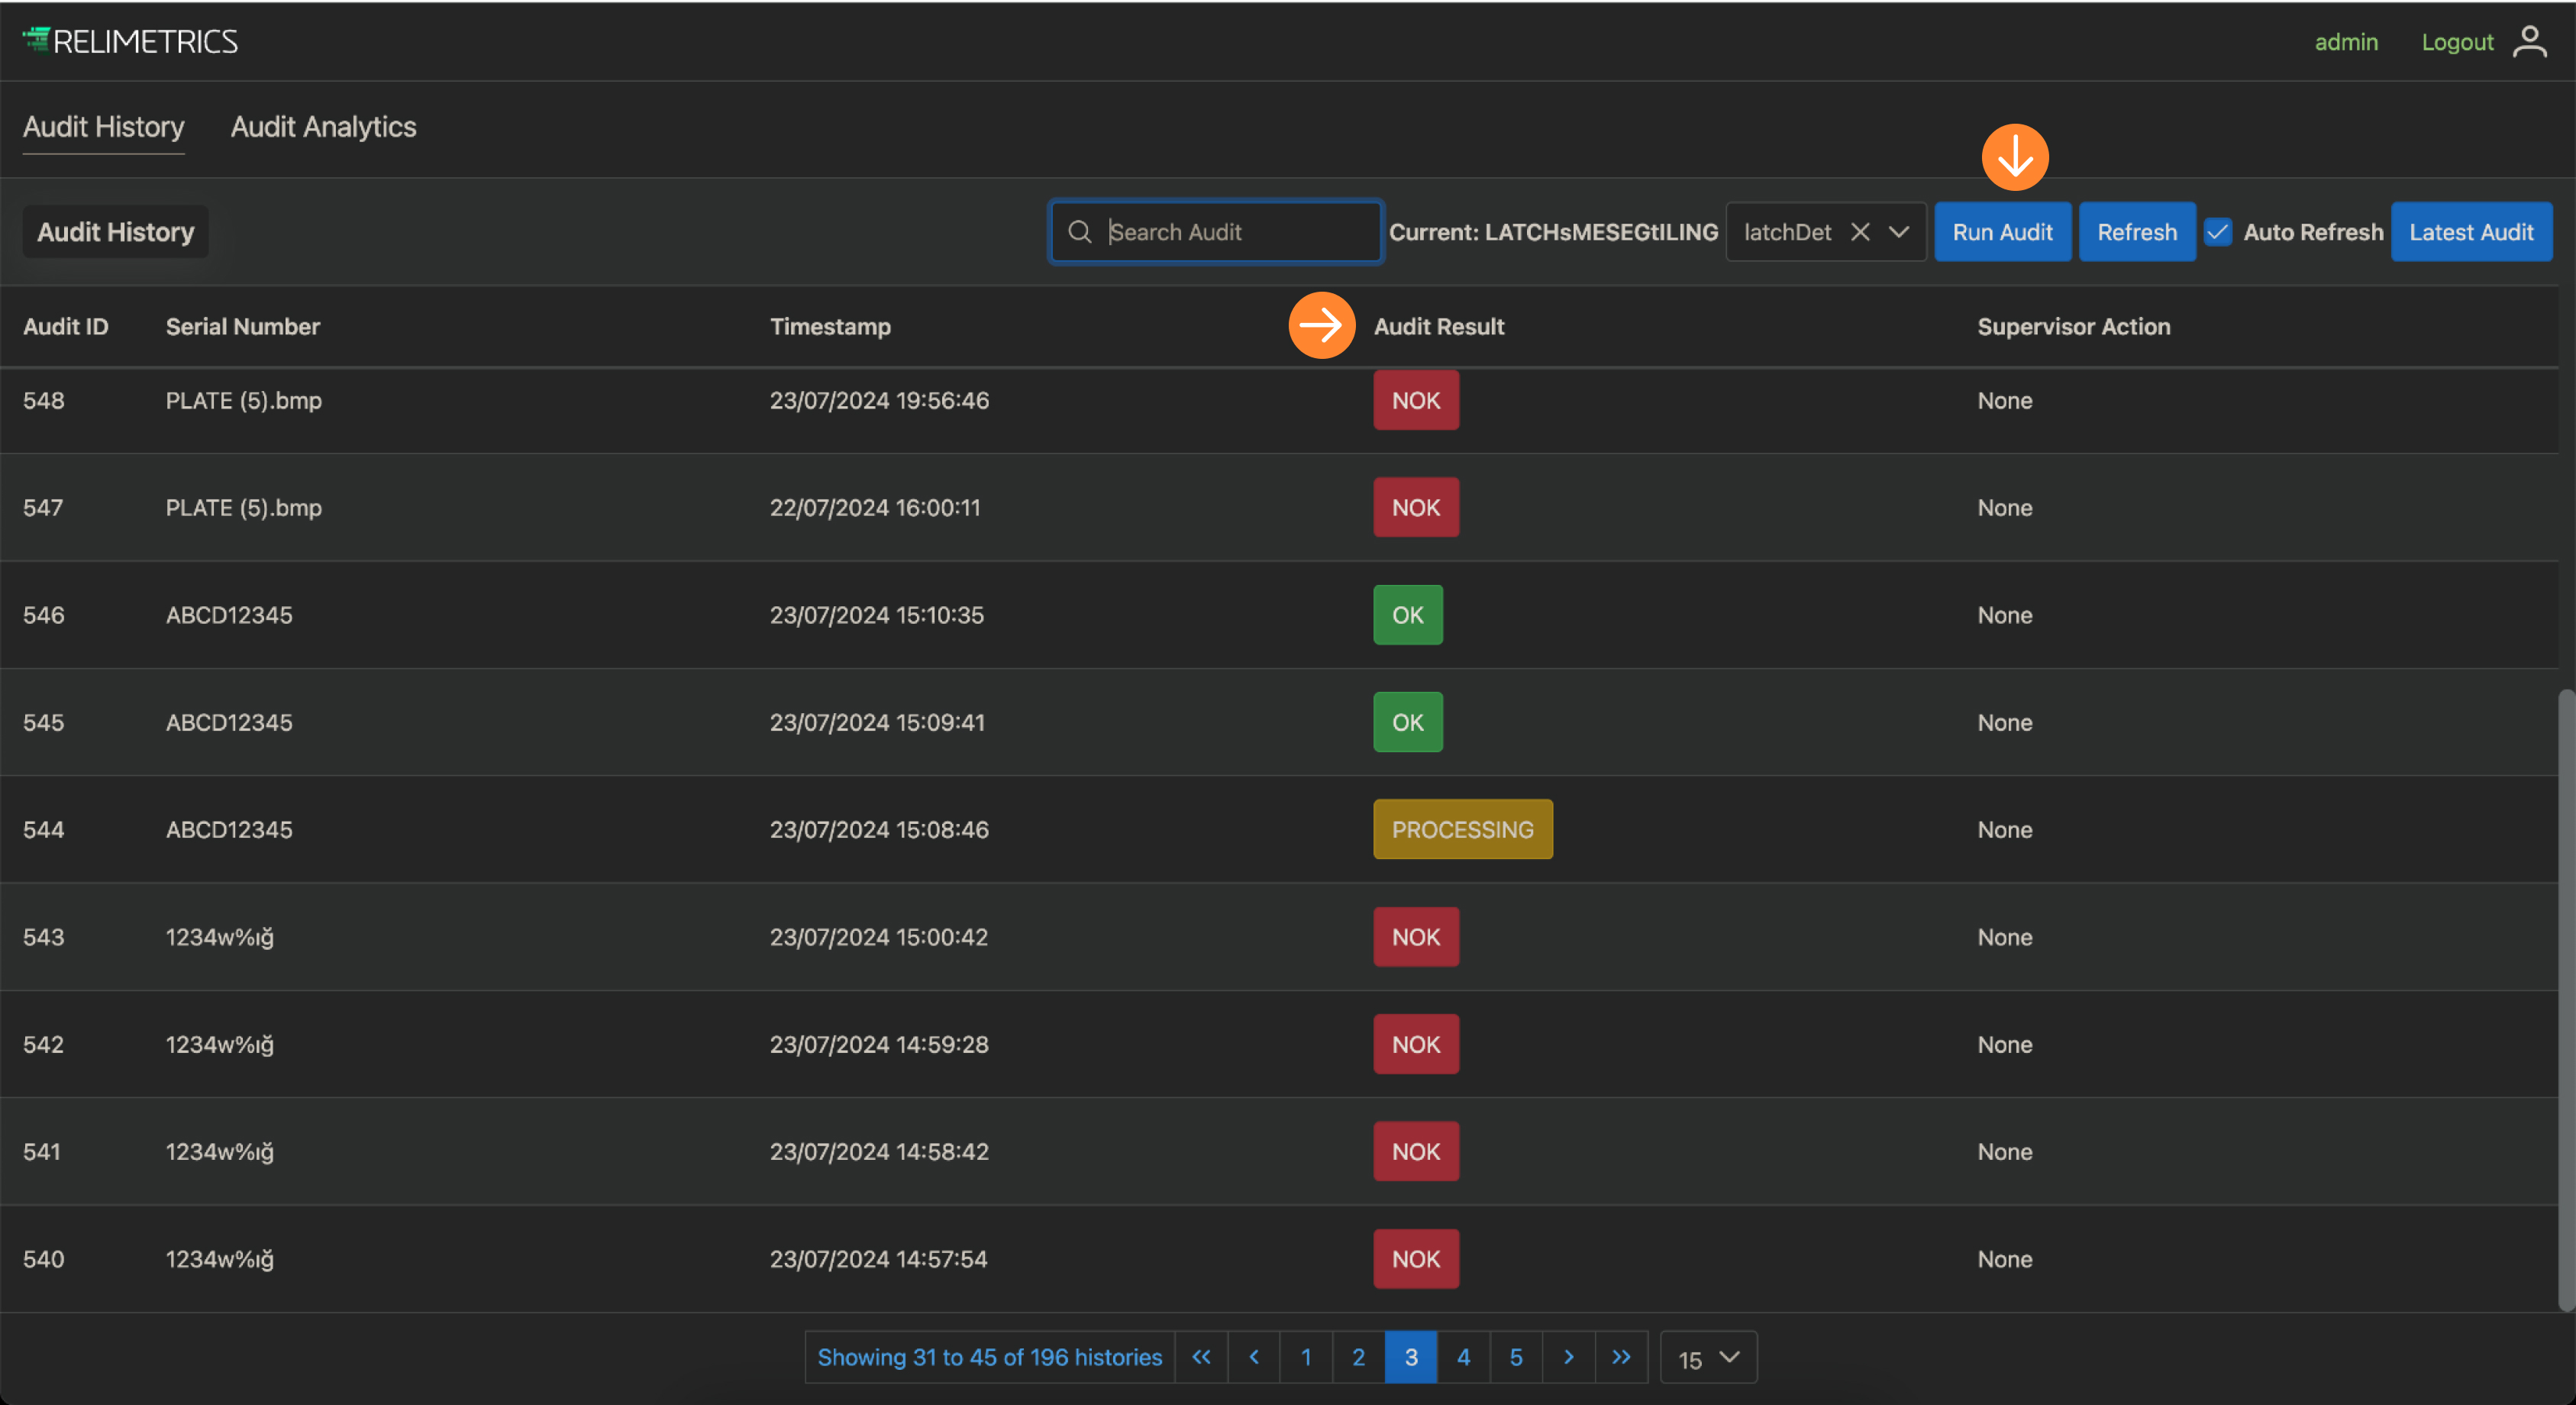The height and width of the screenshot is (1405, 2576).
Task: Click the OK badge of audit 546
Action: click(x=1408, y=615)
